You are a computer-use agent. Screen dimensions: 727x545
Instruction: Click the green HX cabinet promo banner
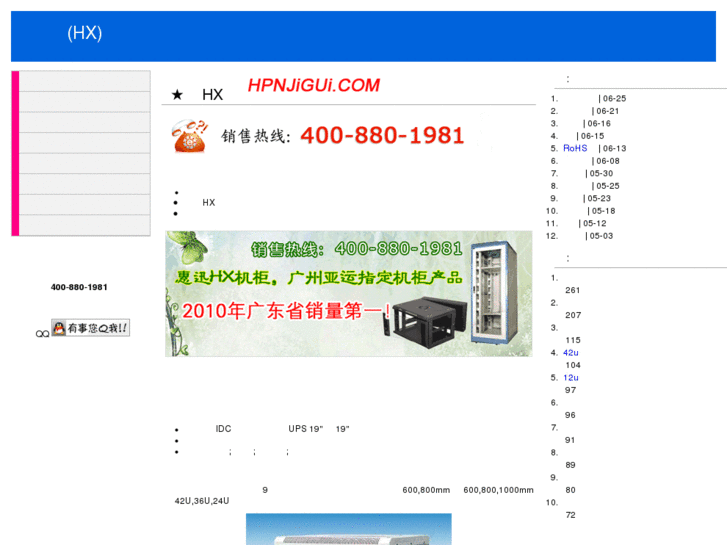349,294
